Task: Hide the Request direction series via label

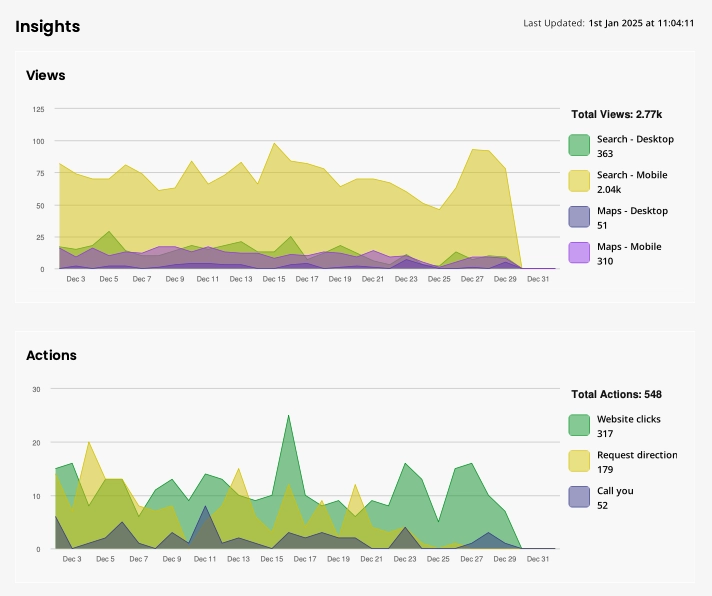Action: click(636, 455)
